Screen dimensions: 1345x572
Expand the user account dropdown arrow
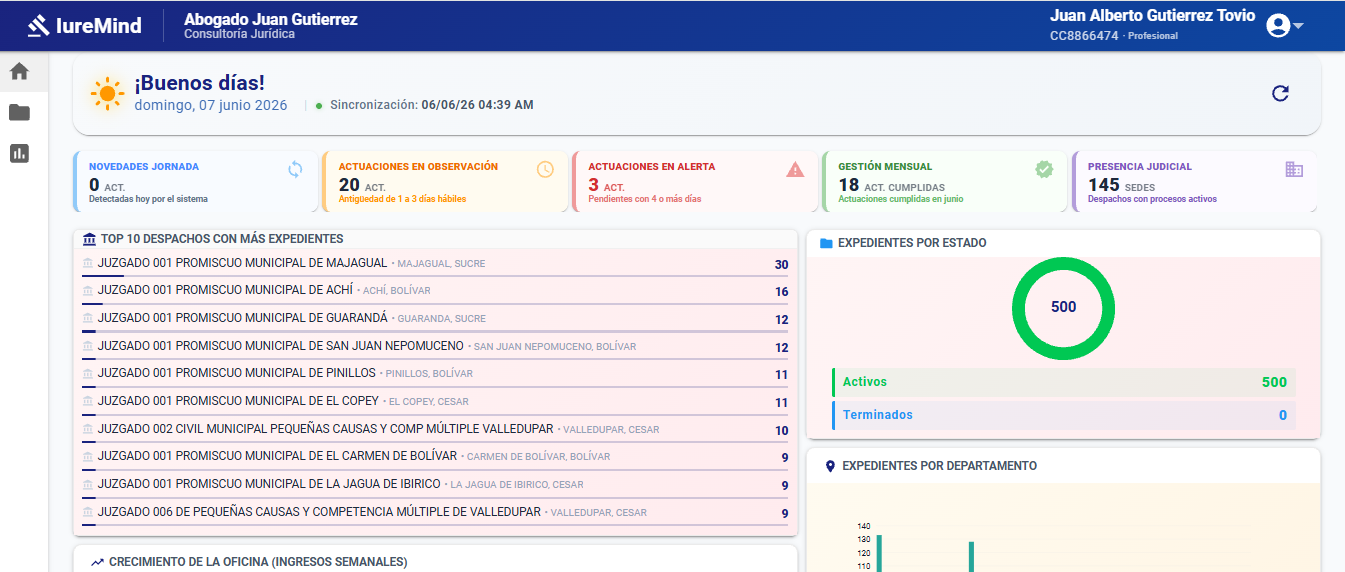click(1298, 26)
